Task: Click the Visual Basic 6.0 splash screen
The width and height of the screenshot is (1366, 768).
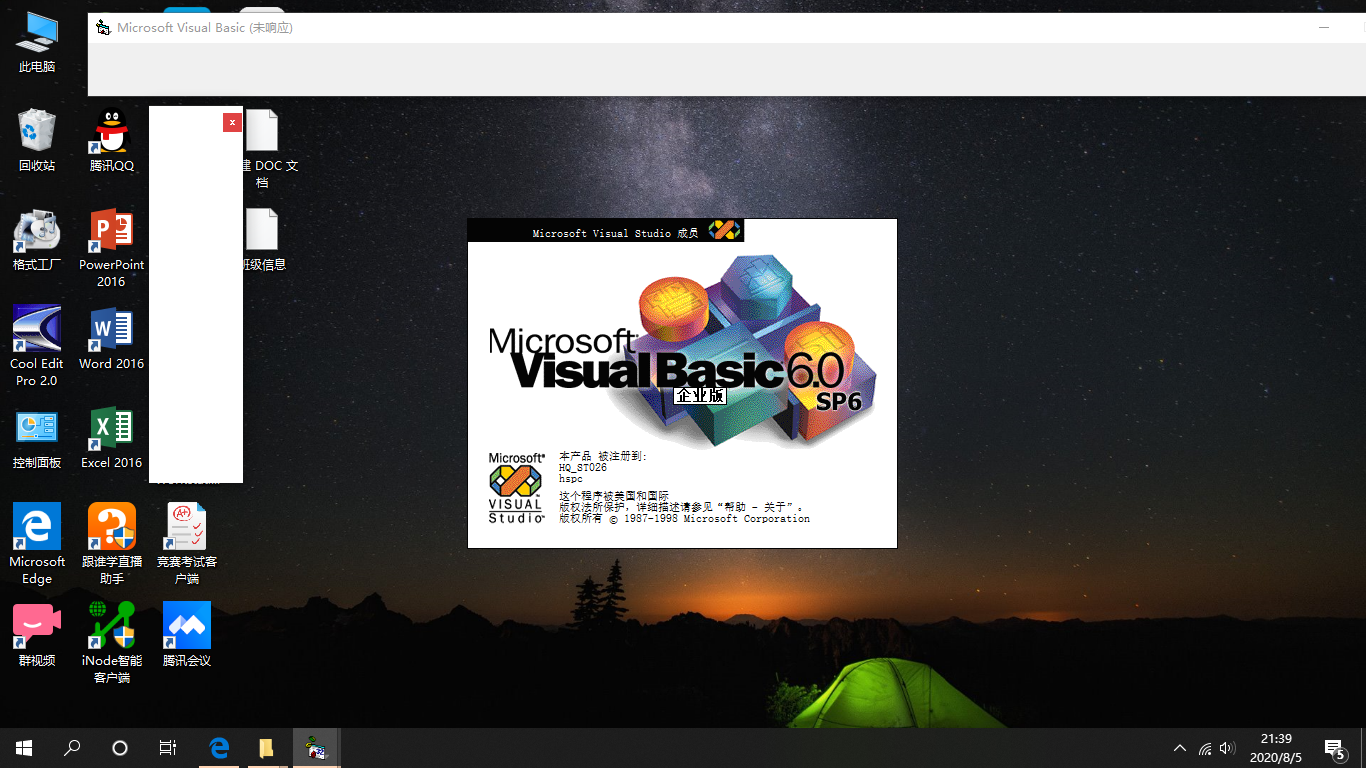Action: pos(682,383)
